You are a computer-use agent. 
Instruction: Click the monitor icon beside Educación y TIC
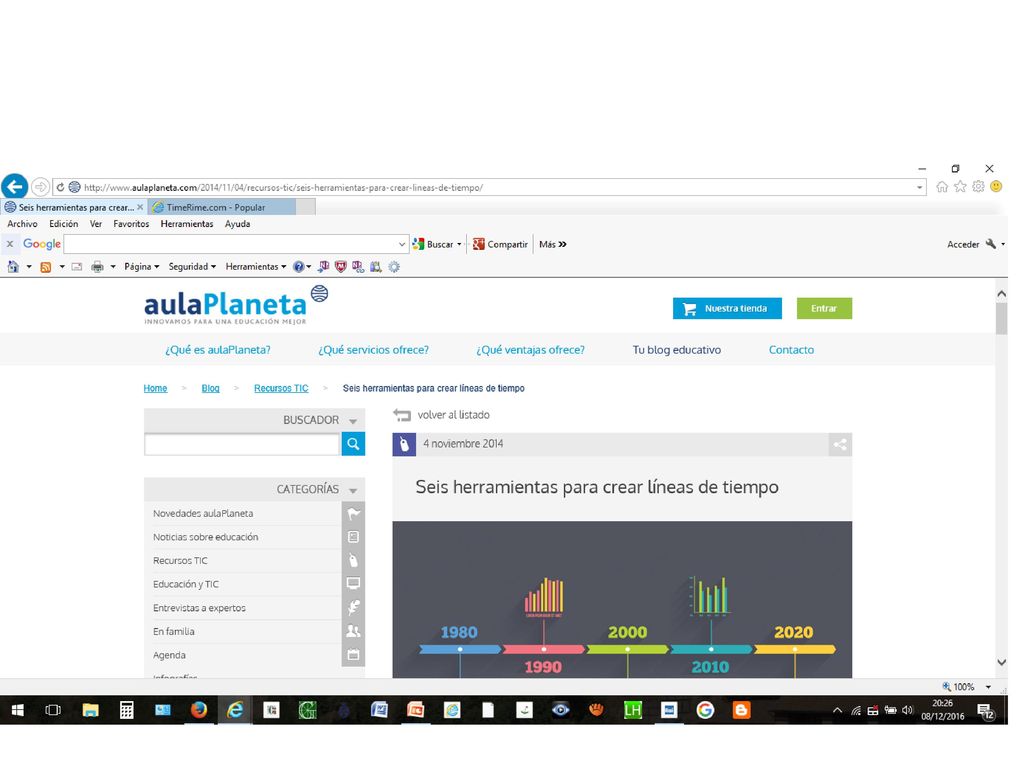pyautogui.click(x=353, y=584)
